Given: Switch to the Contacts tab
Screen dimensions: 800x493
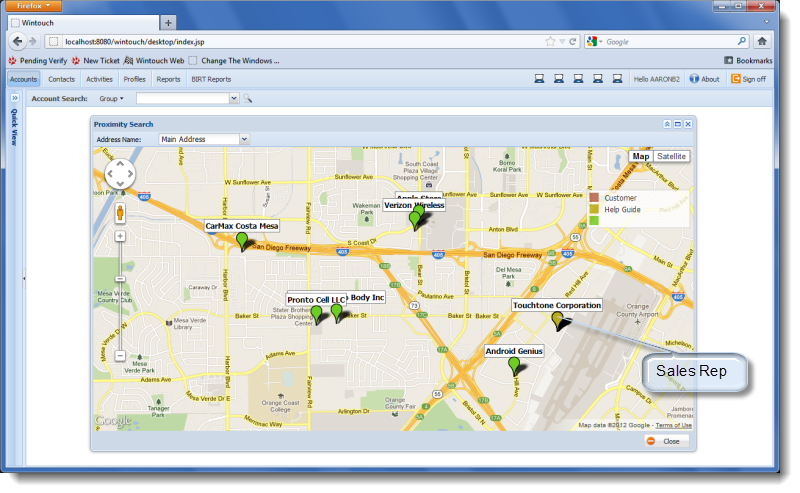Looking at the screenshot, I should (61, 79).
